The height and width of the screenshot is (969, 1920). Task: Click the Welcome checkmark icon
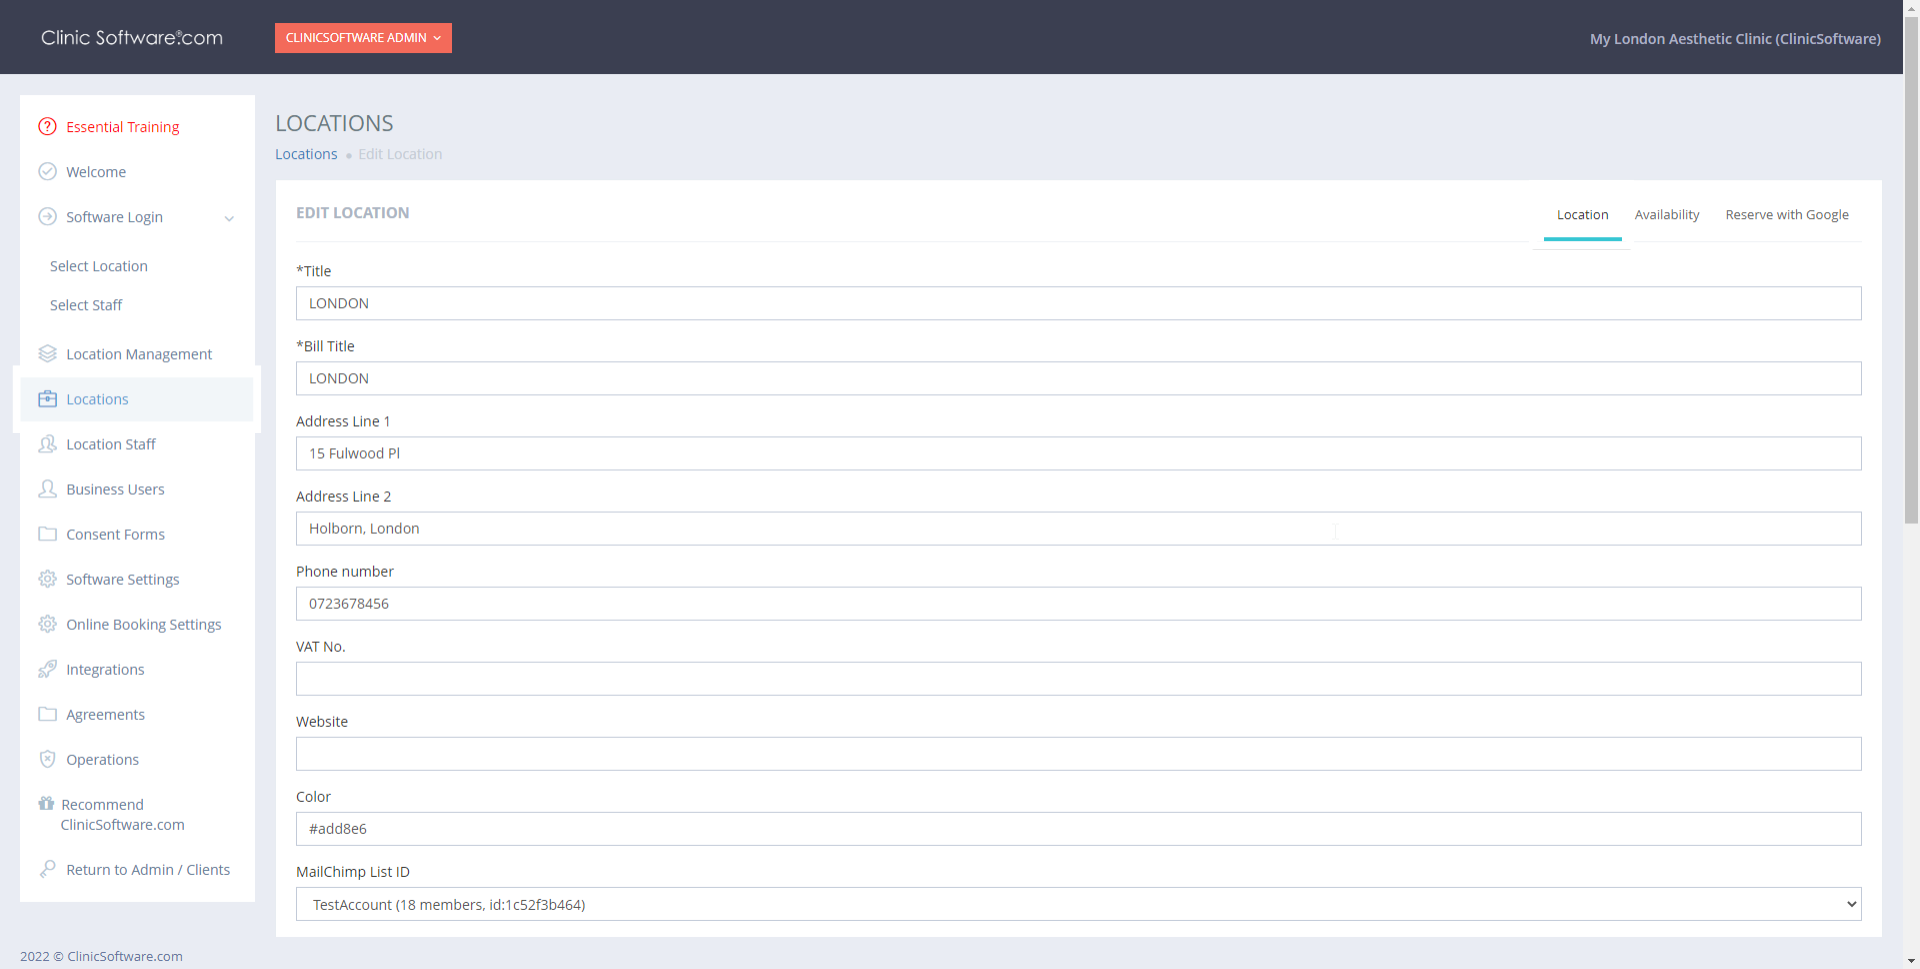47,172
